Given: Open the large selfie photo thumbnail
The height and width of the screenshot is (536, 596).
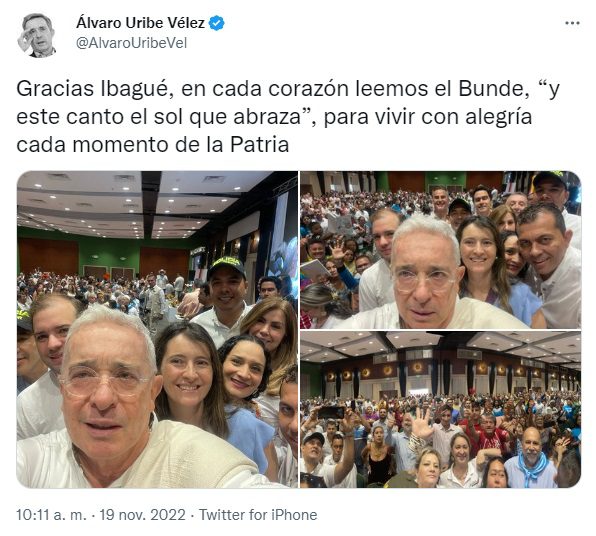Looking at the screenshot, I should pyautogui.click(x=157, y=329).
